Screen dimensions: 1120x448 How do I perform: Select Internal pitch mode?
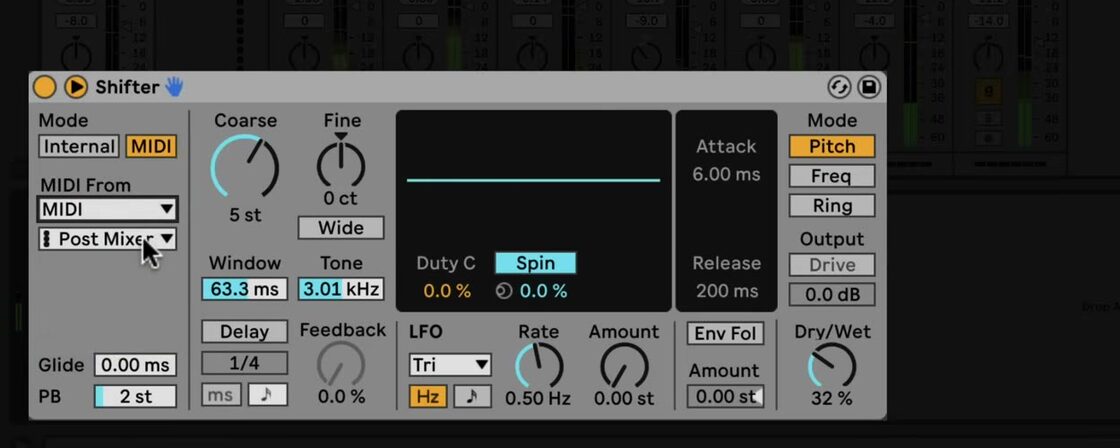[x=79, y=146]
